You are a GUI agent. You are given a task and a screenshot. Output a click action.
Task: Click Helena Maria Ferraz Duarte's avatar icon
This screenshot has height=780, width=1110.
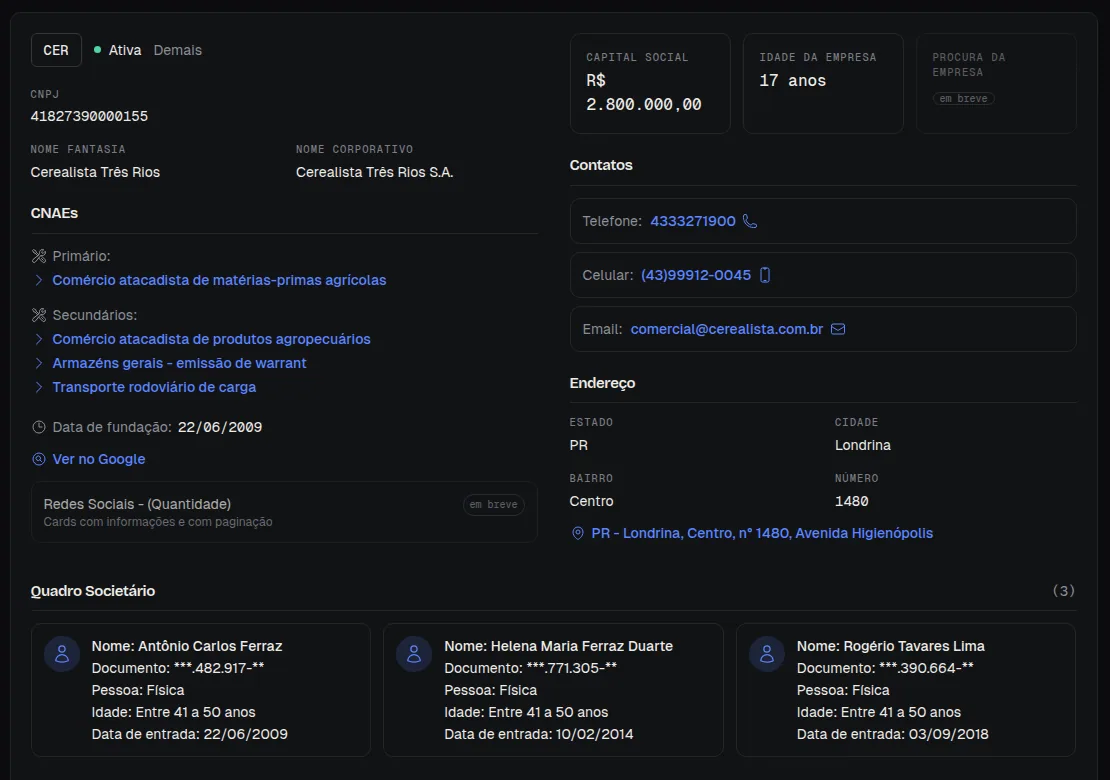pyautogui.click(x=414, y=653)
